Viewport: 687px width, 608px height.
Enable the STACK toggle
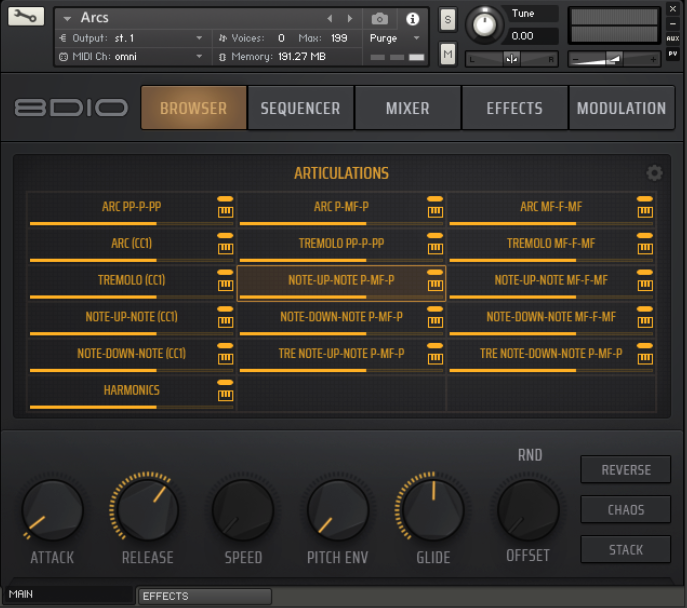pos(626,549)
